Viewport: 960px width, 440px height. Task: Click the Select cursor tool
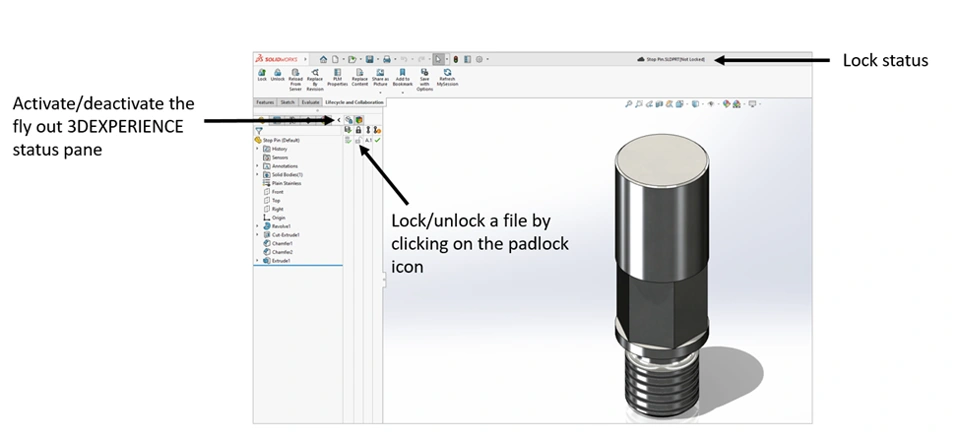click(438, 59)
